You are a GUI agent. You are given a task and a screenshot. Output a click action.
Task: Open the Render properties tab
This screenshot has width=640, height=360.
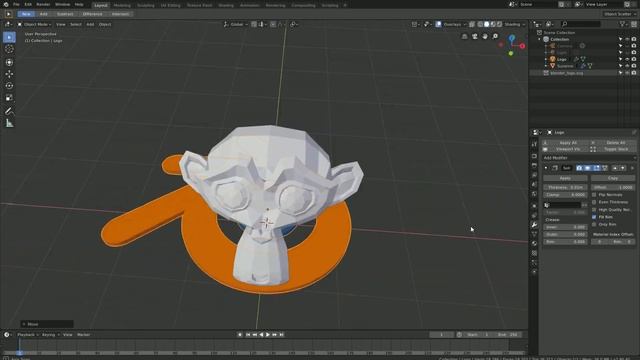pyautogui.click(x=534, y=156)
